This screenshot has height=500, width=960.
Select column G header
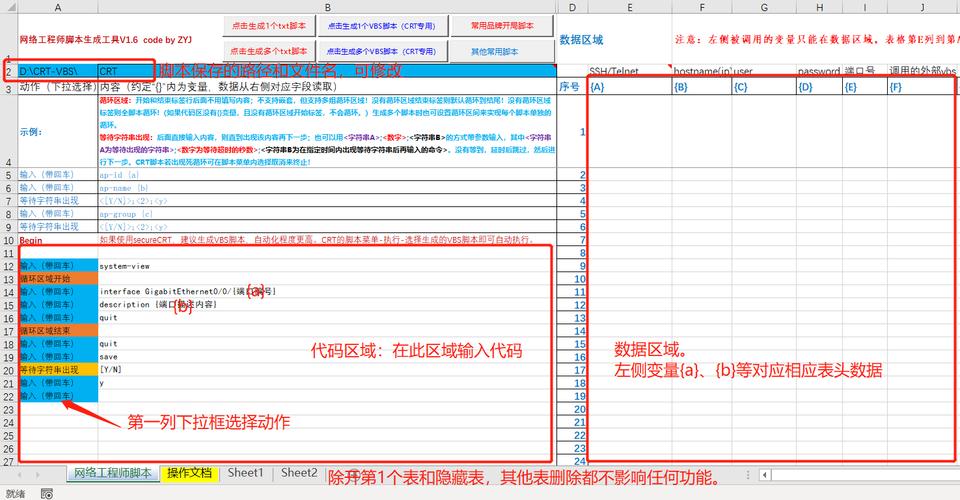pyautogui.click(x=763, y=7)
